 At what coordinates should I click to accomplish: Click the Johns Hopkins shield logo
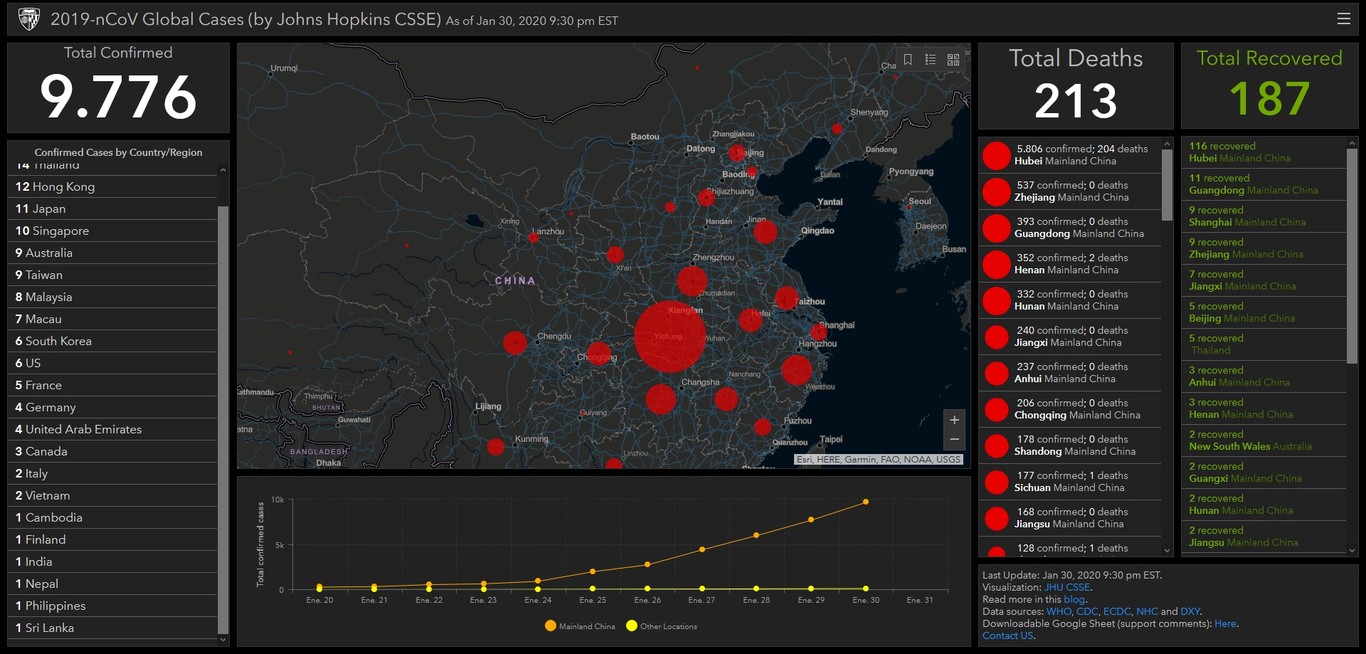(29, 19)
